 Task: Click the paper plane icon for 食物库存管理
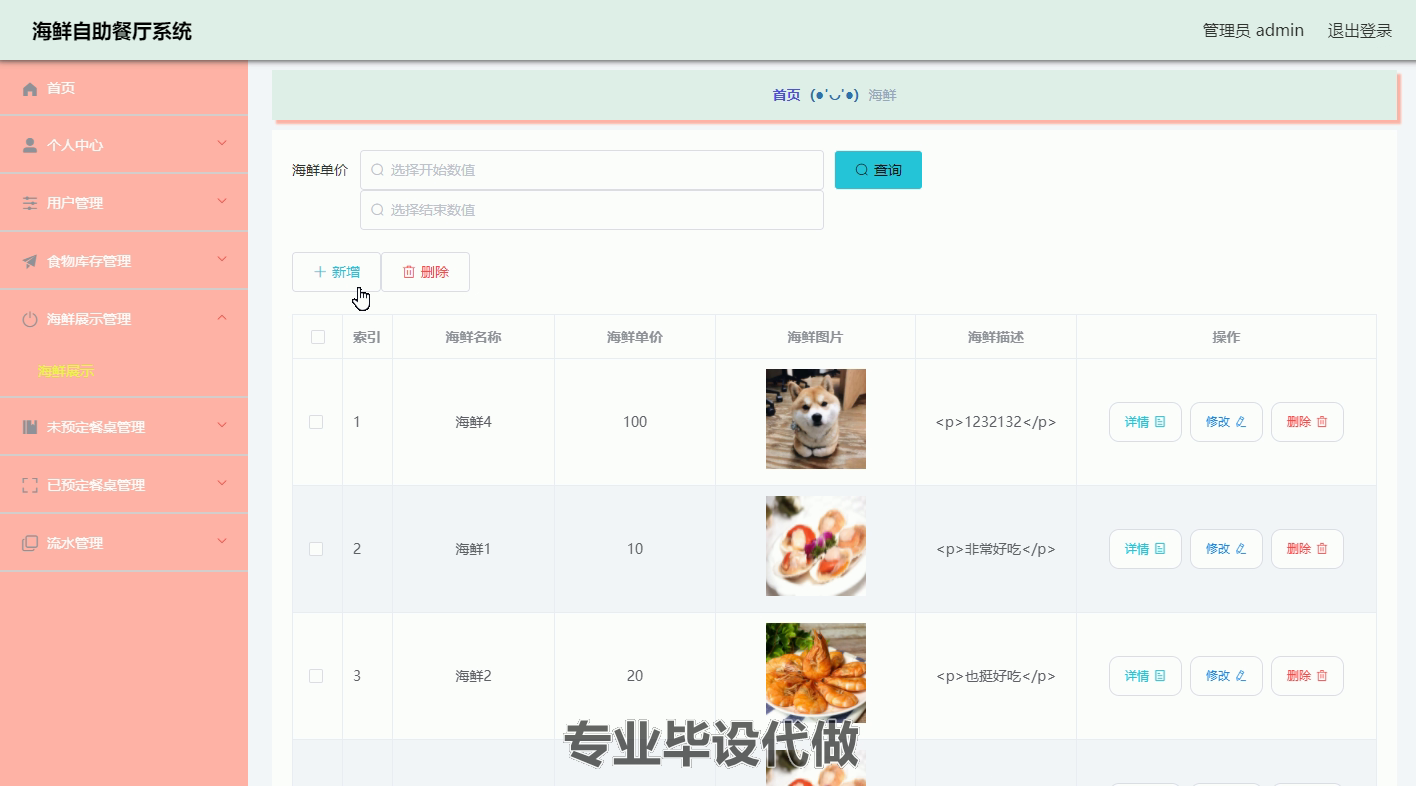[x=30, y=262]
